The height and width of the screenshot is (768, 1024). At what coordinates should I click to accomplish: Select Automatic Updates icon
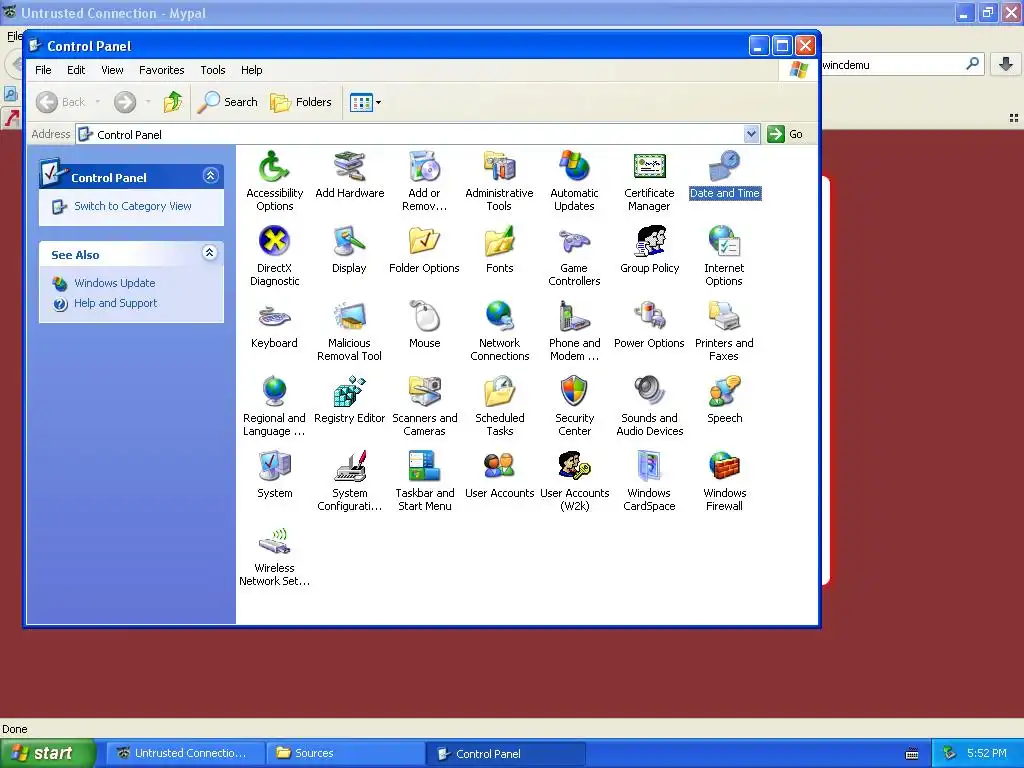tap(575, 167)
